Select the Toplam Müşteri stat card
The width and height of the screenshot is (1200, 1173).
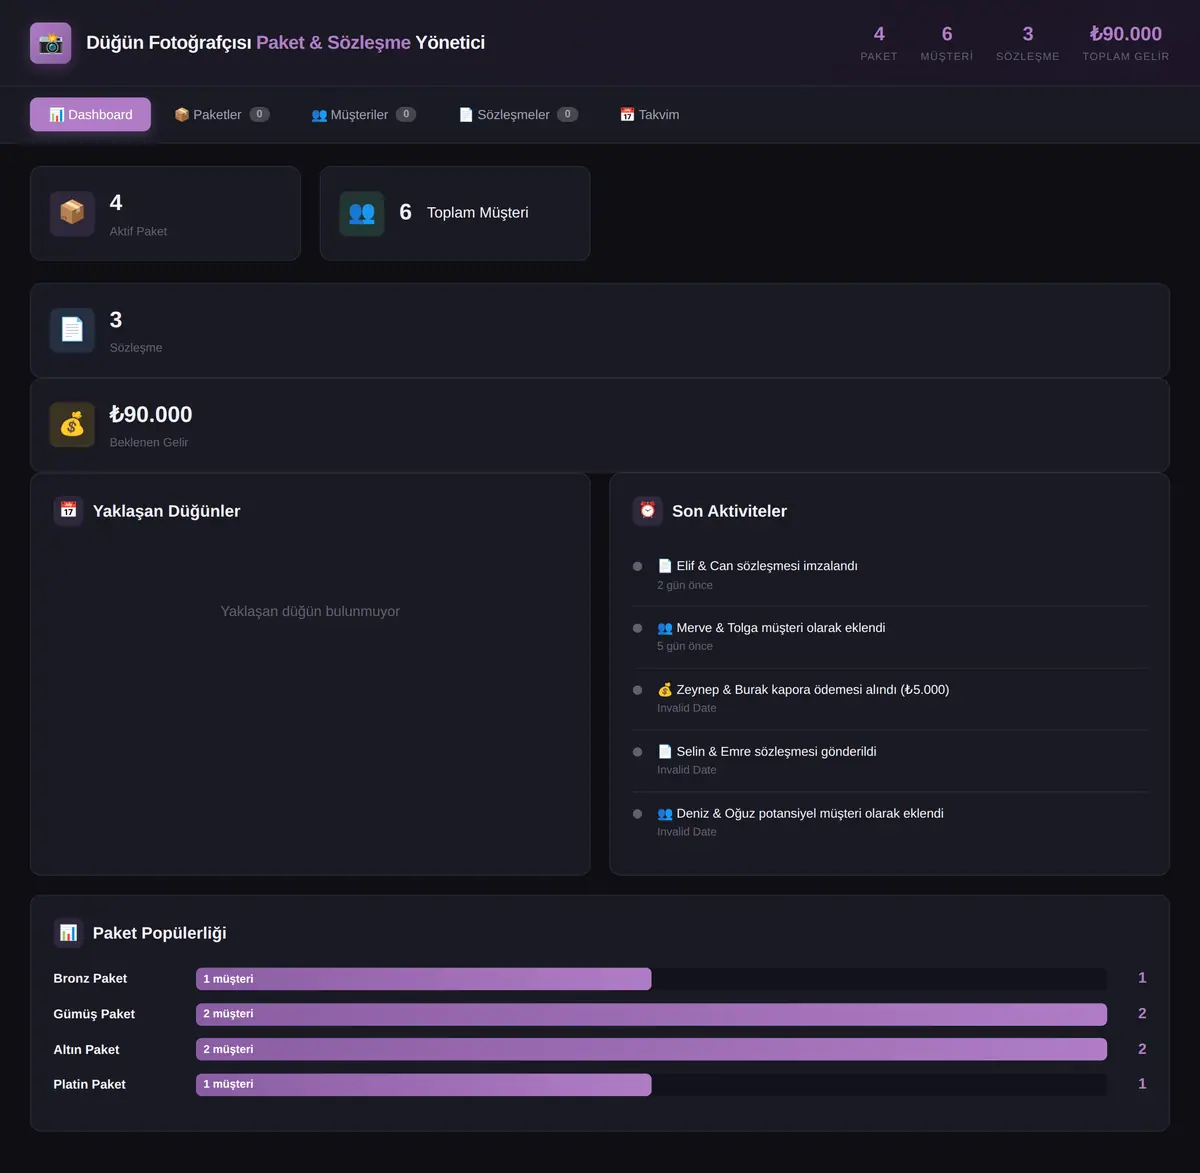[455, 213]
